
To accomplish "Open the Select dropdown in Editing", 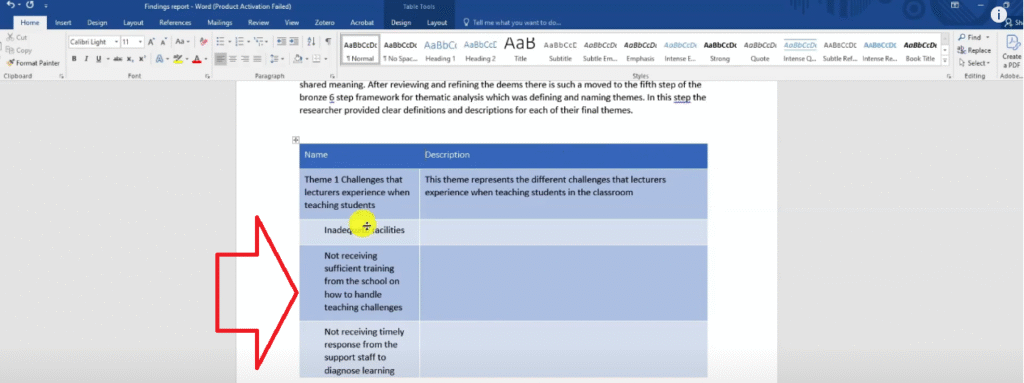I will [974, 63].
